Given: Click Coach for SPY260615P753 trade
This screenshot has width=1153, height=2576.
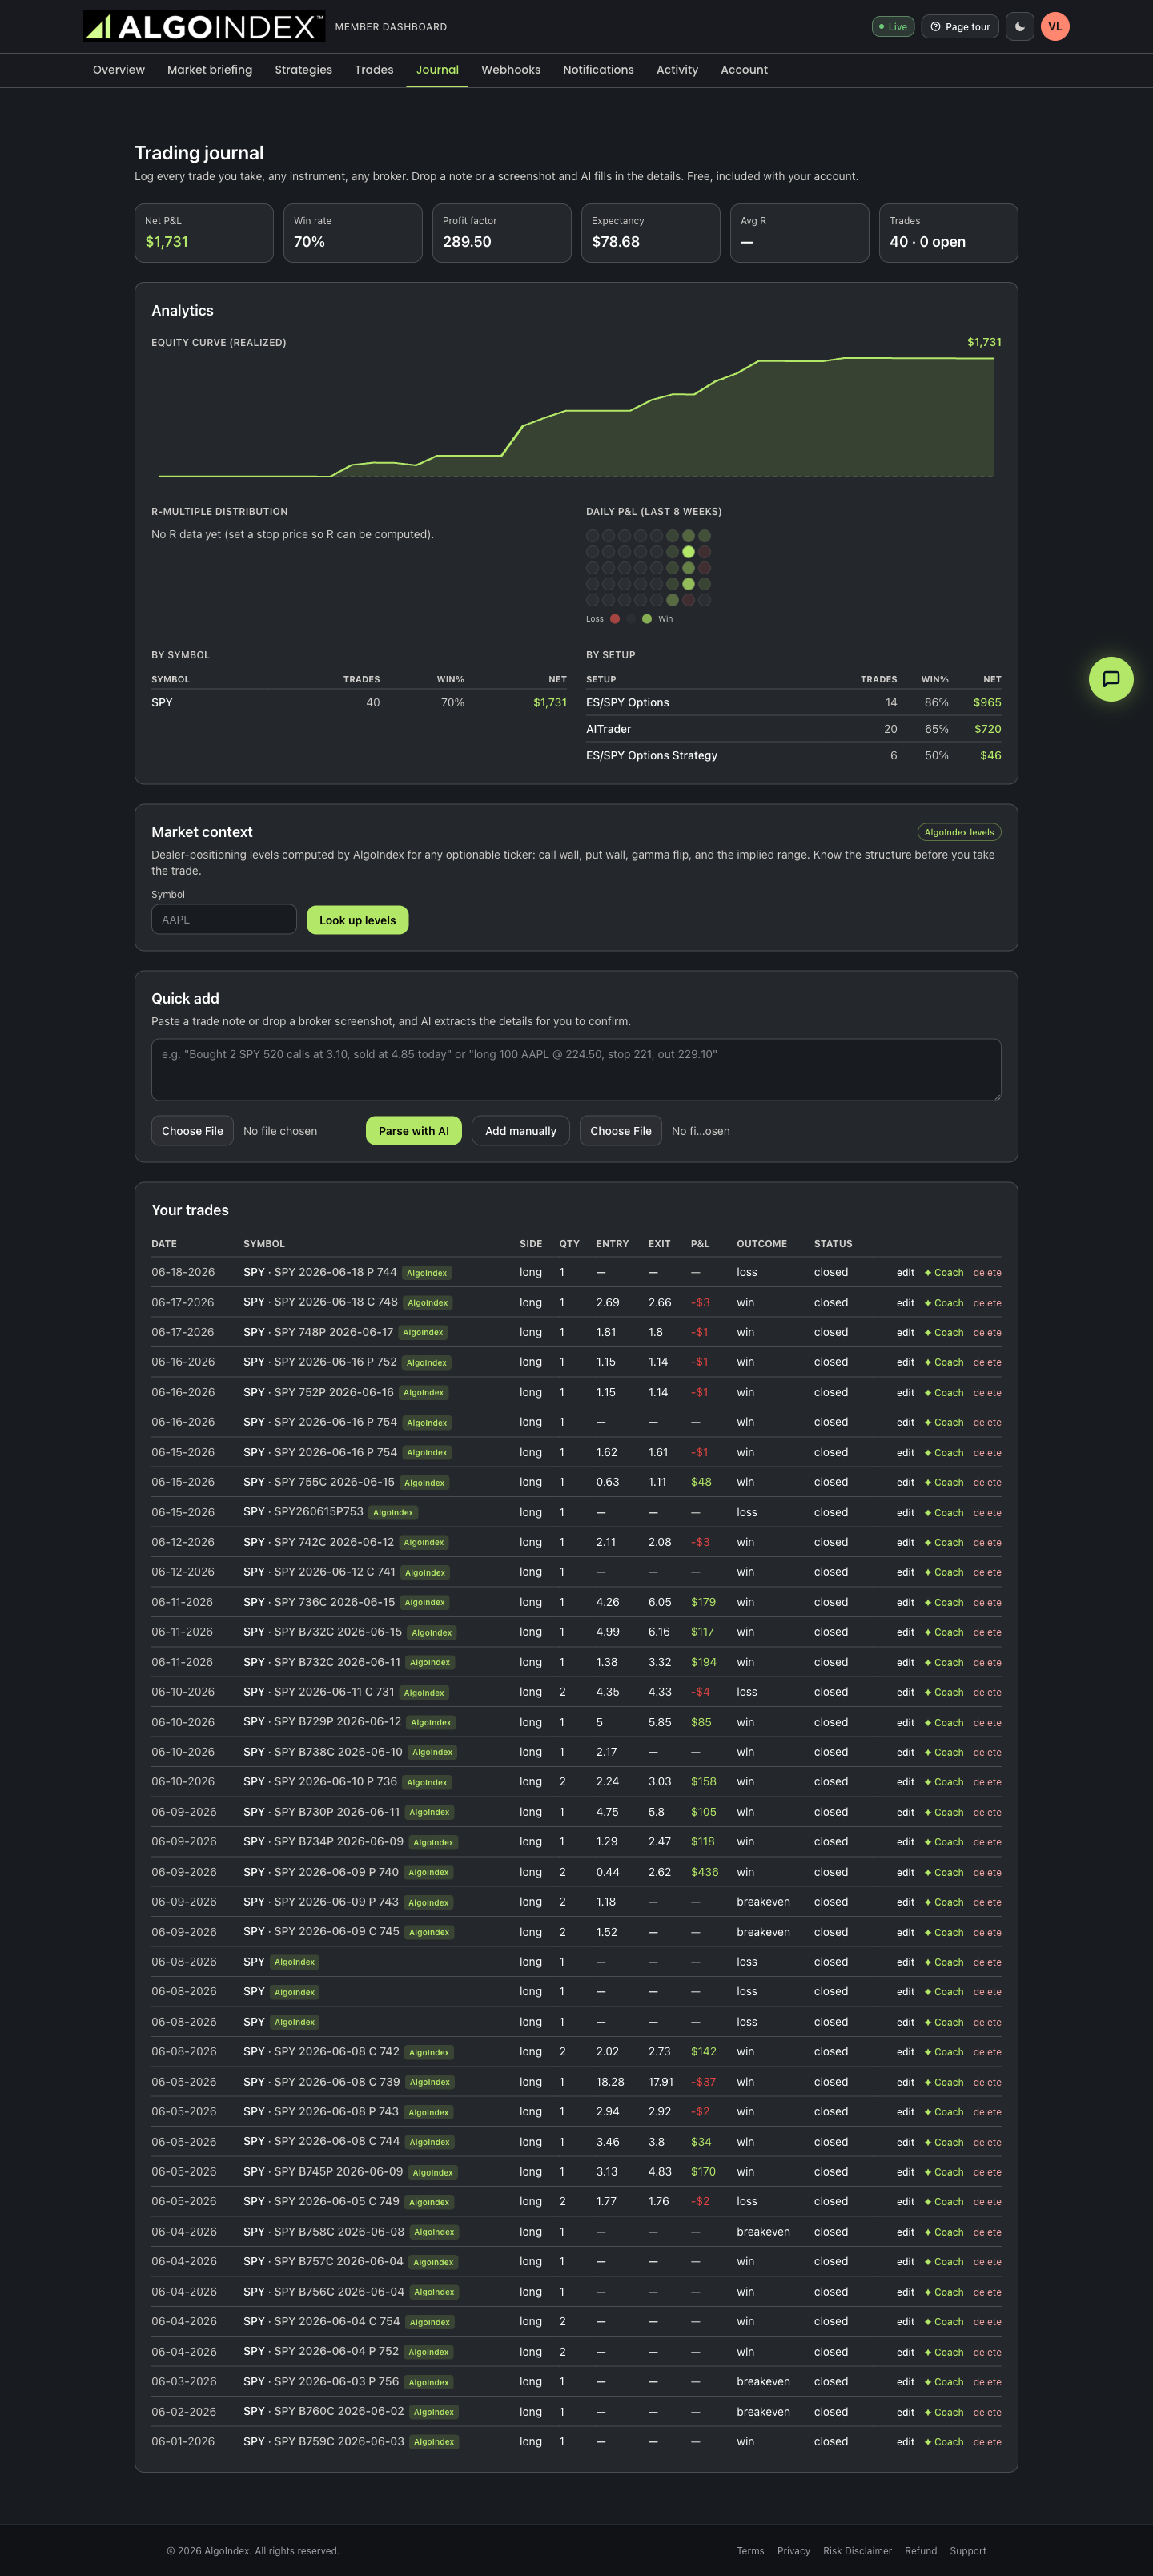Looking at the screenshot, I should (x=944, y=1513).
